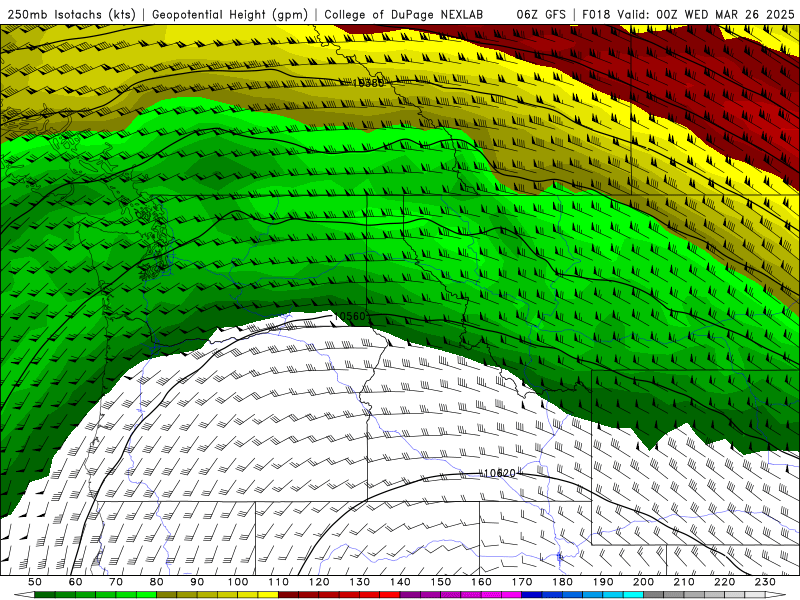
Task: Click the bright red swatch on the color bar
Action: click(x=390, y=595)
